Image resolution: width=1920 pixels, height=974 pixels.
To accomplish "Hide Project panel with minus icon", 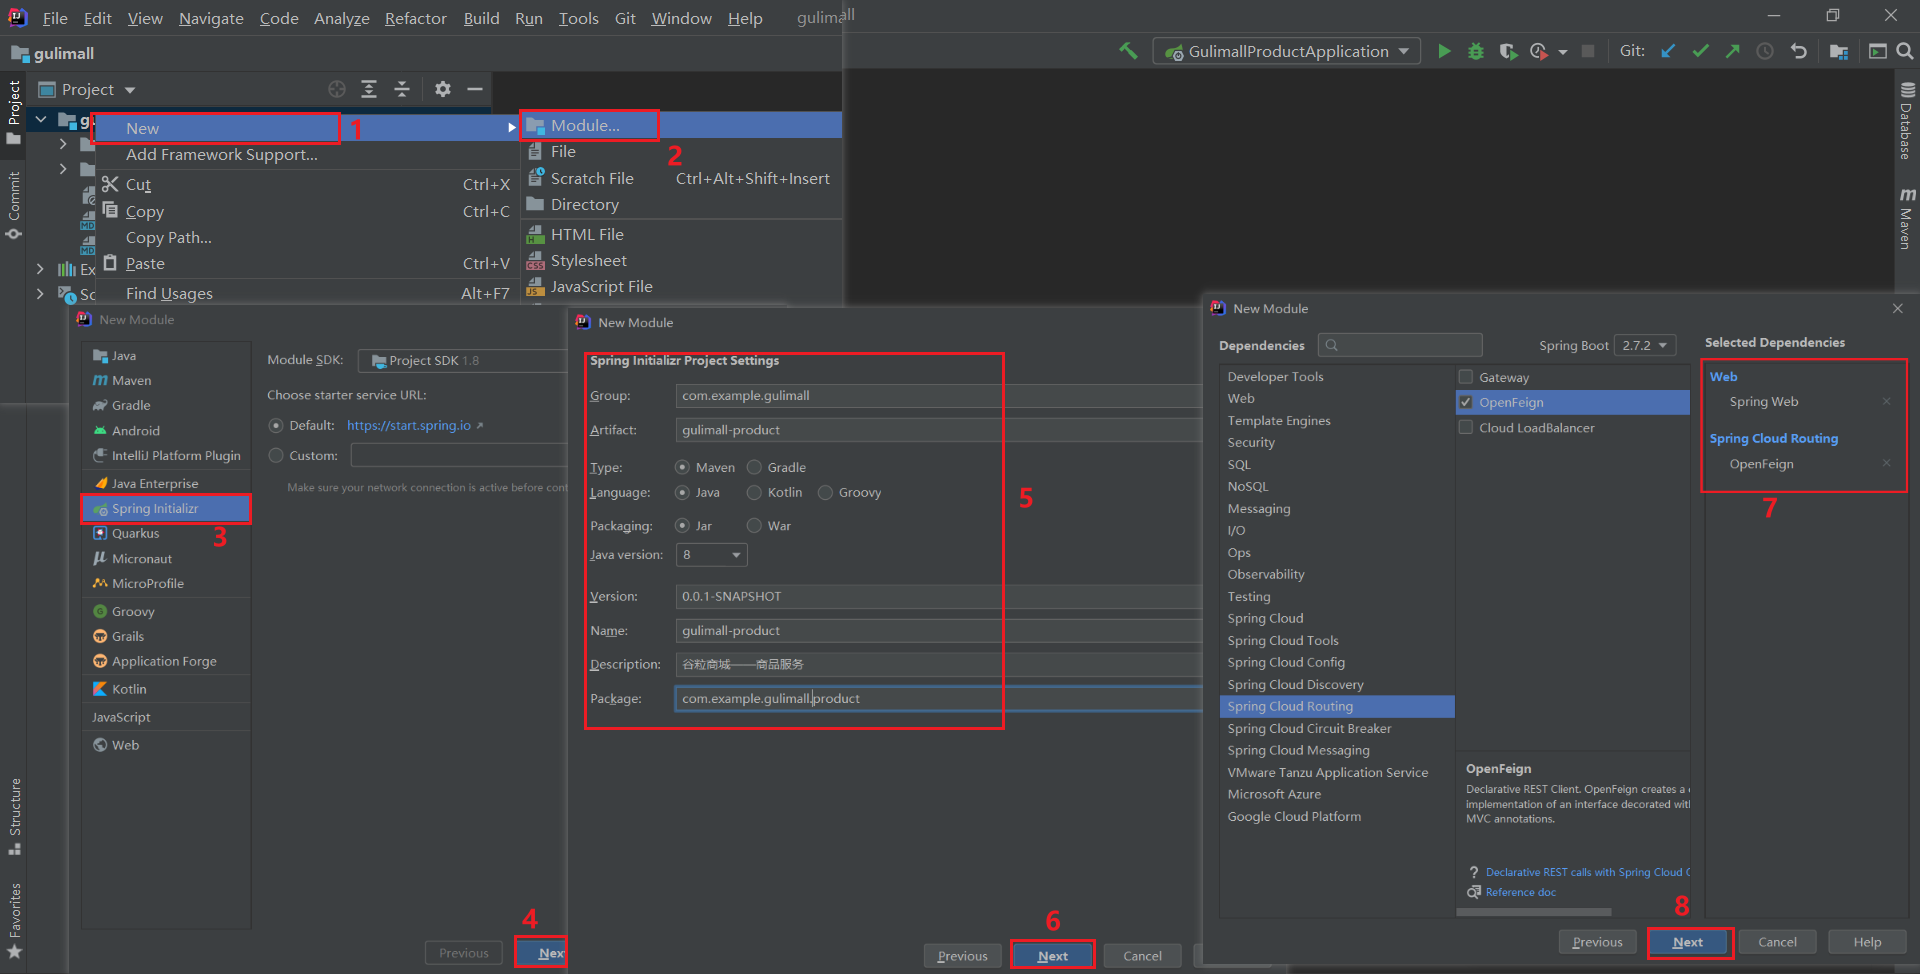I will click(475, 89).
